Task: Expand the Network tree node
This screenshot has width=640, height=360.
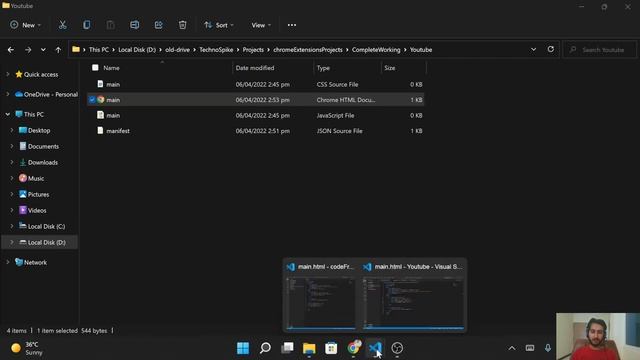Action: tap(7, 262)
